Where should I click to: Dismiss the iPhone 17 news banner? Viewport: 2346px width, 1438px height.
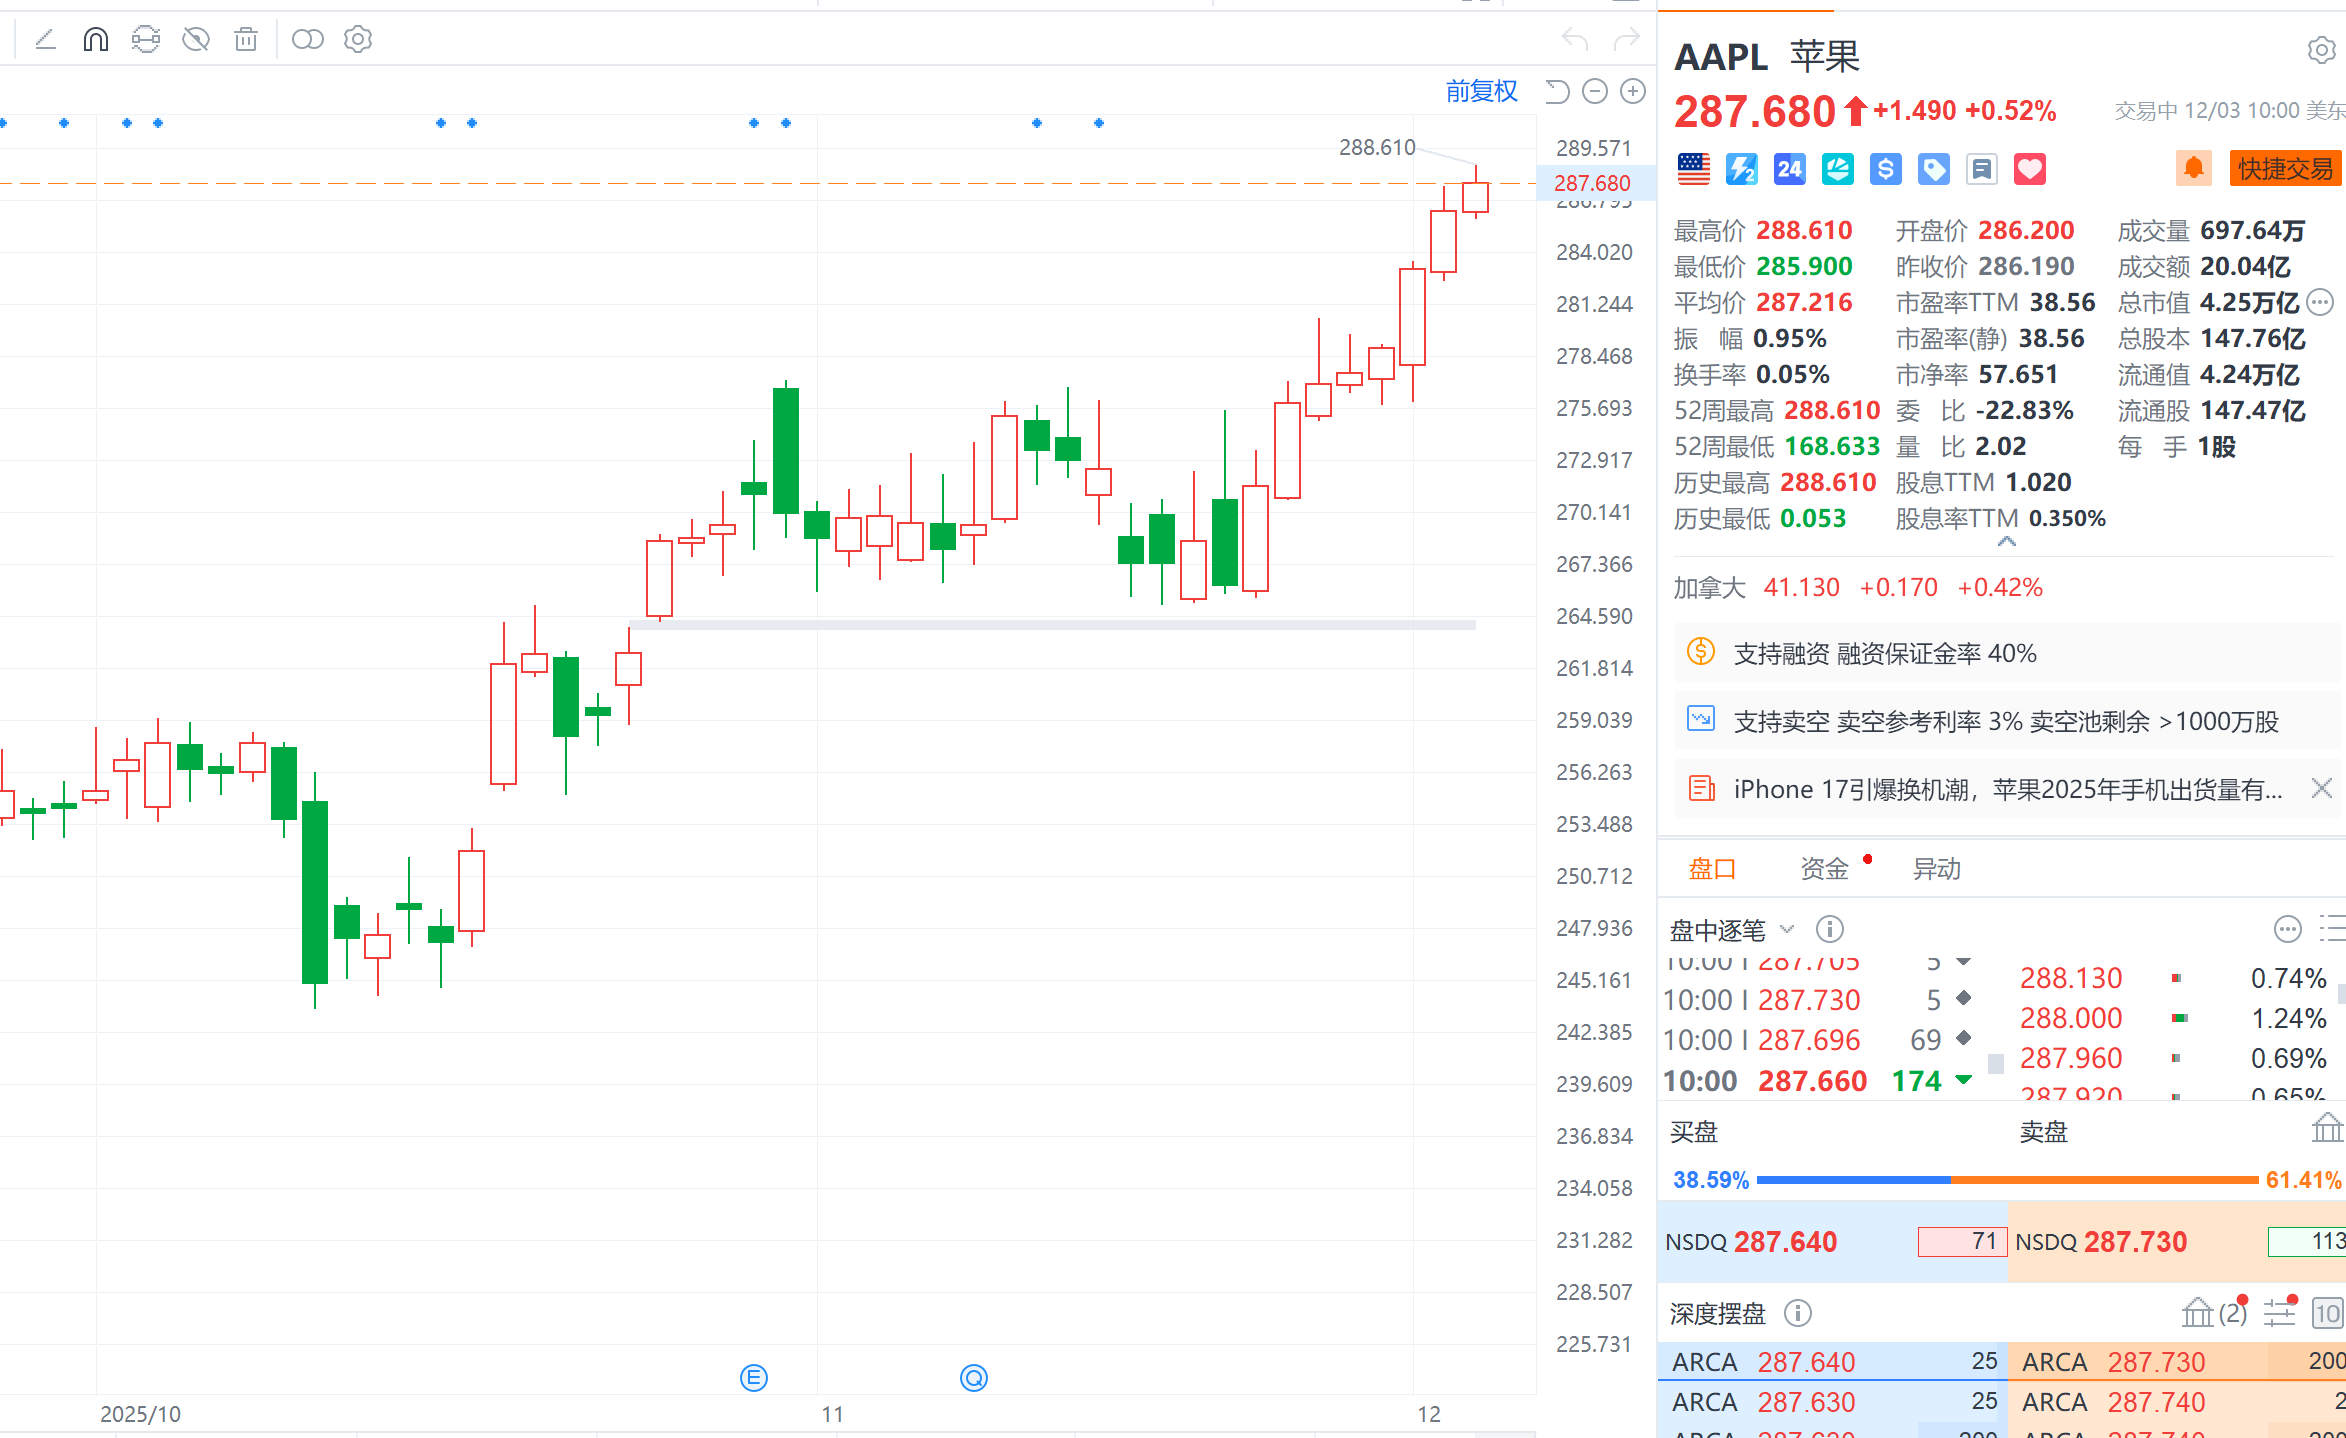click(2321, 788)
